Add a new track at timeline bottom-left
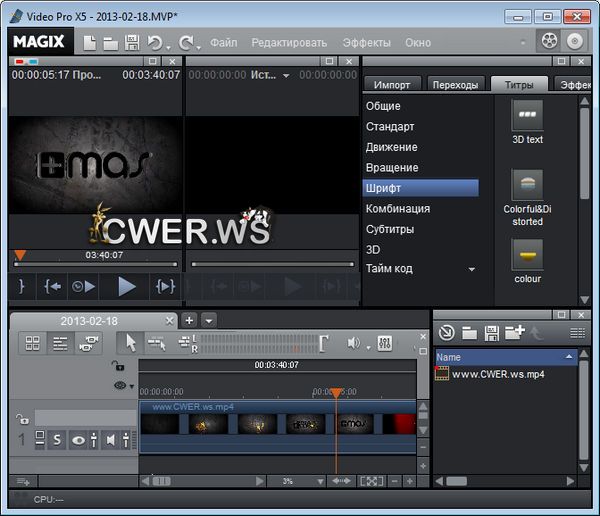This screenshot has height=516, width=600. click(23, 482)
